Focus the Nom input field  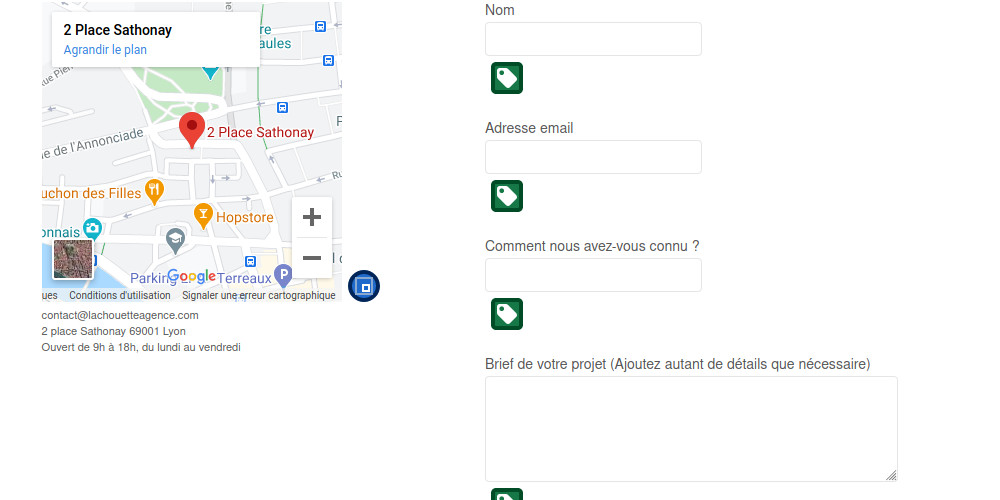(x=593, y=39)
